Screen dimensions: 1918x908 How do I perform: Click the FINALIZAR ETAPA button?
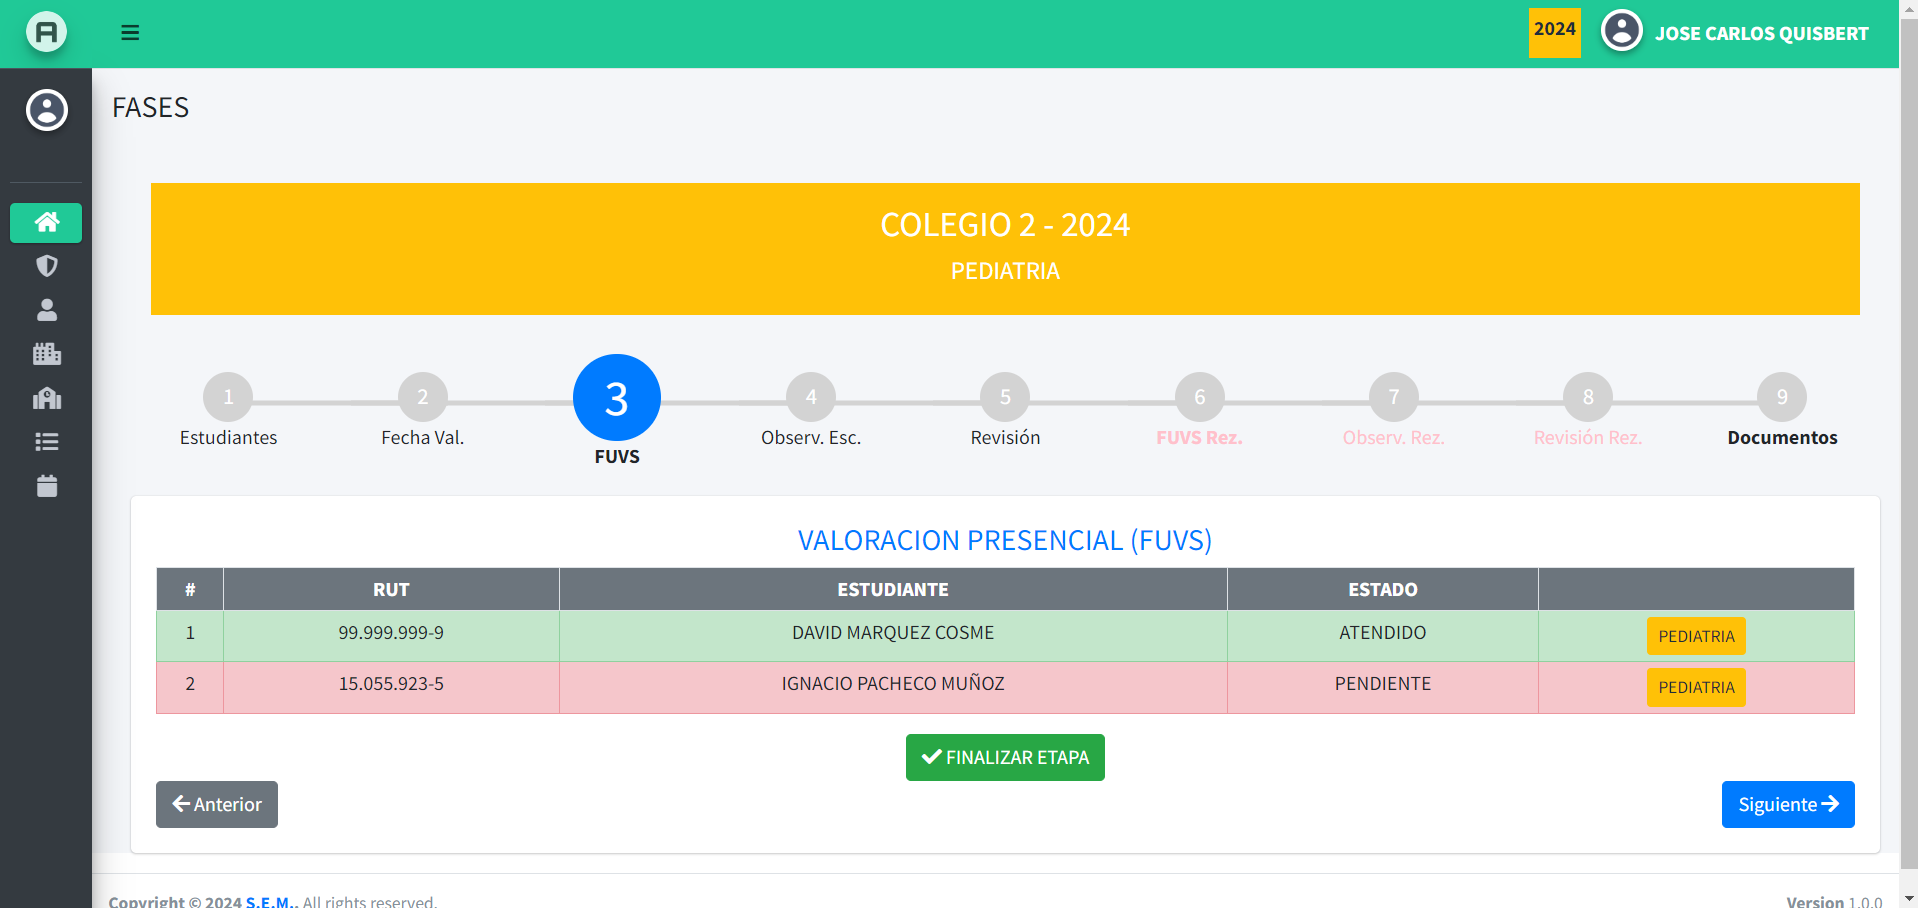pos(1005,757)
